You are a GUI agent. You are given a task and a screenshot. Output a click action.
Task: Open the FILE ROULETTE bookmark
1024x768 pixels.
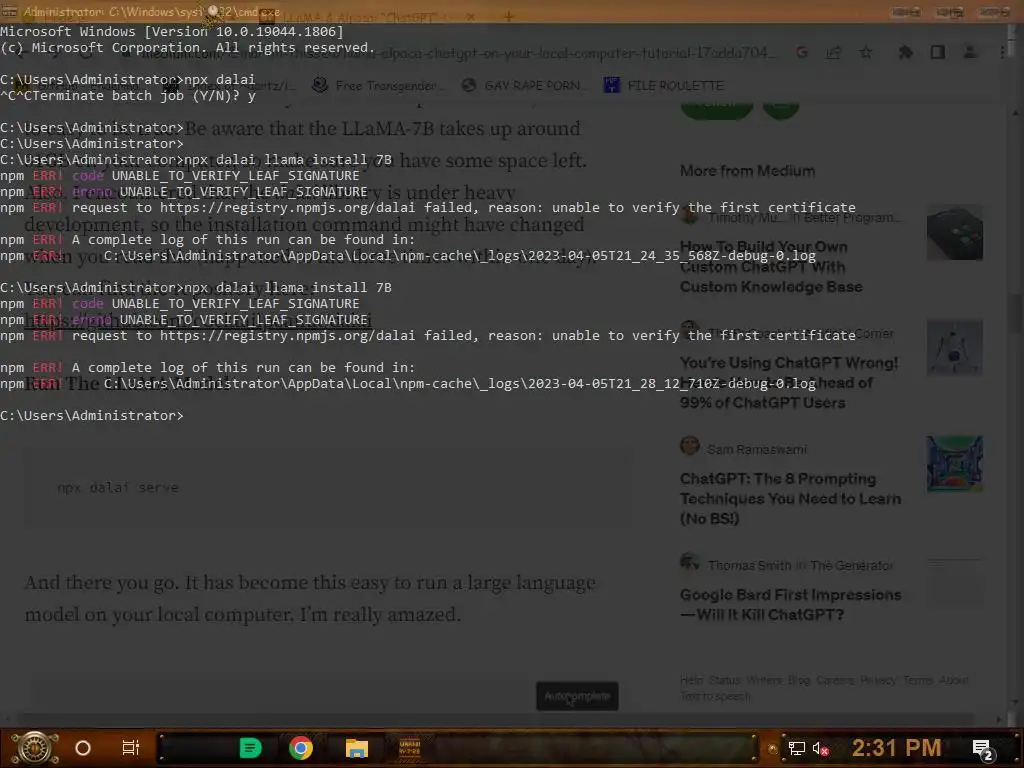click(x=664, y=85)
